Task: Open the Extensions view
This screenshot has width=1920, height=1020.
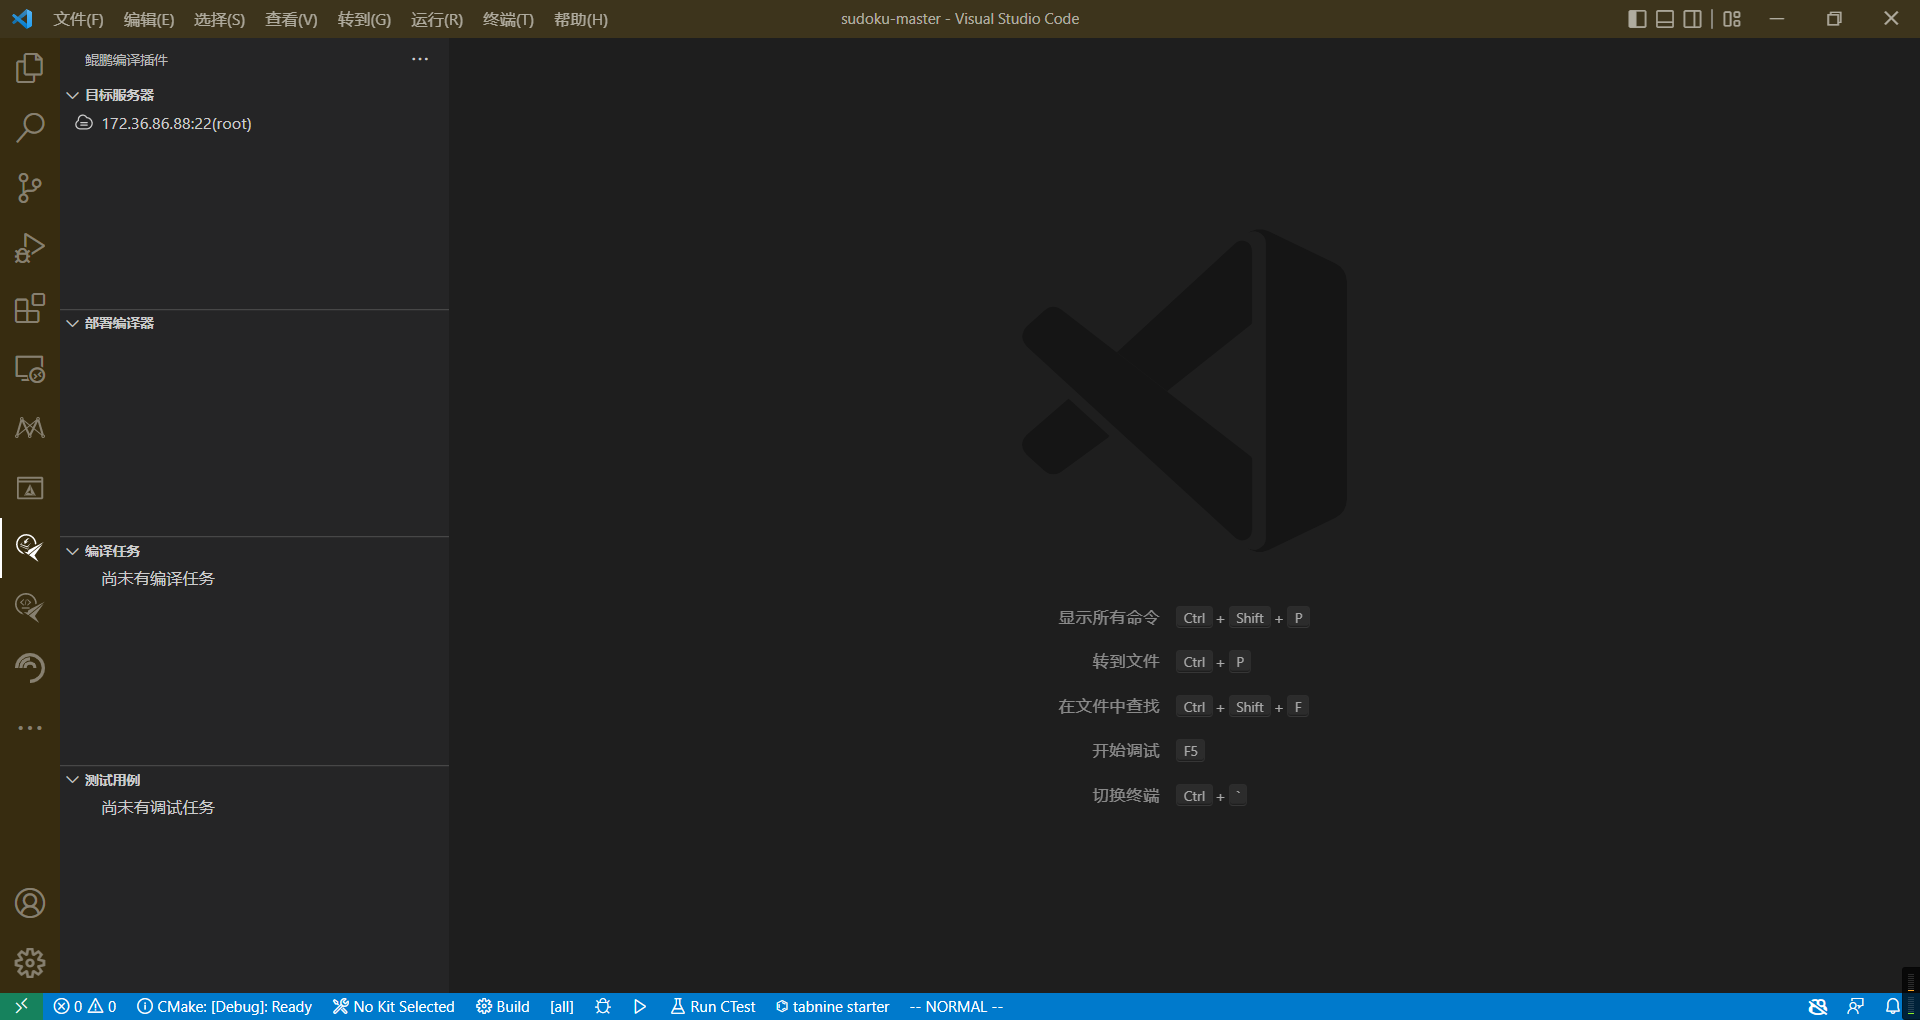Action: click(x=30, y=308)
